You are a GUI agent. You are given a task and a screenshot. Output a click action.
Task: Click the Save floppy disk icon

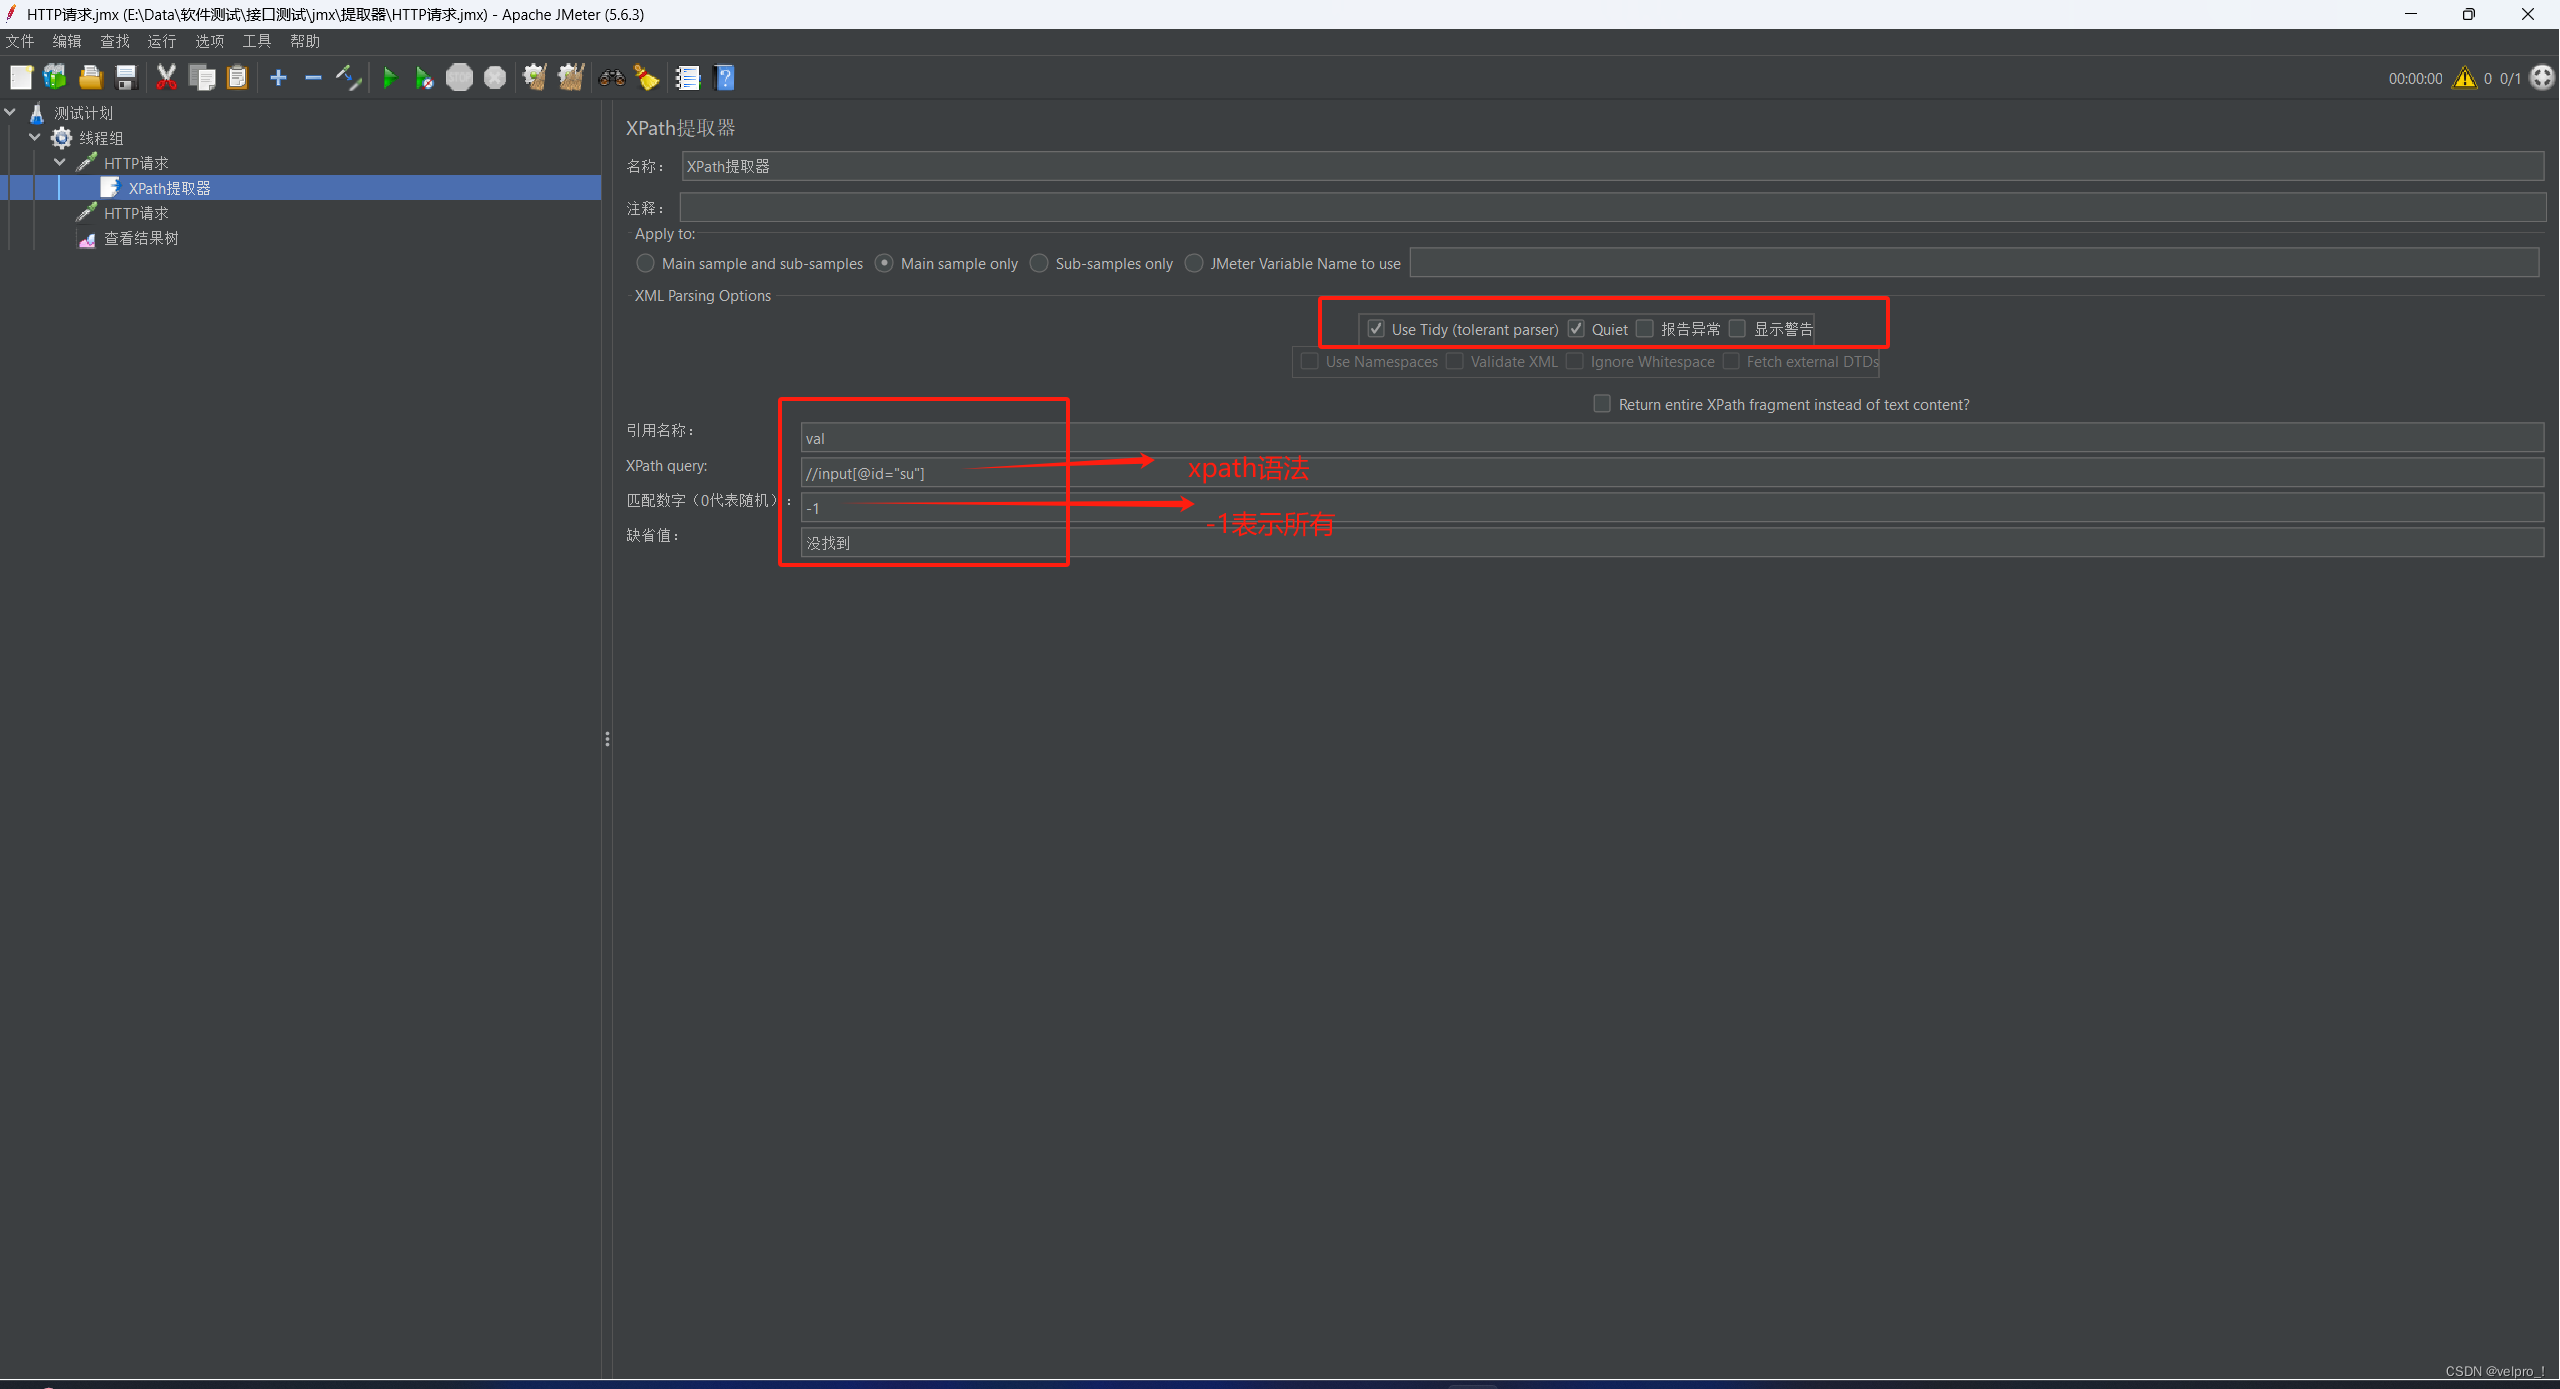coord(126,78)
